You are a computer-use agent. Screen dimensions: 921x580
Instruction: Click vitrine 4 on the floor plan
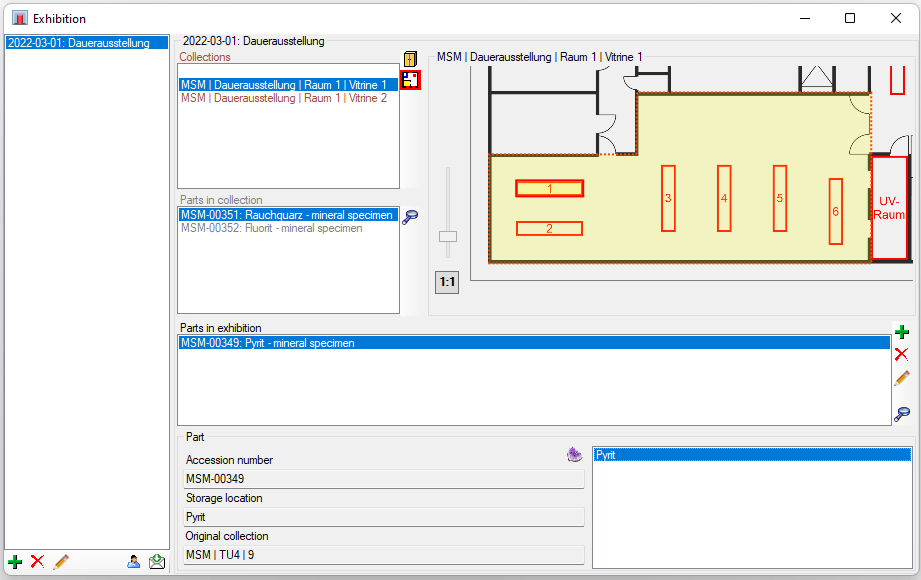pyautogui.click(x=724, y=198)
